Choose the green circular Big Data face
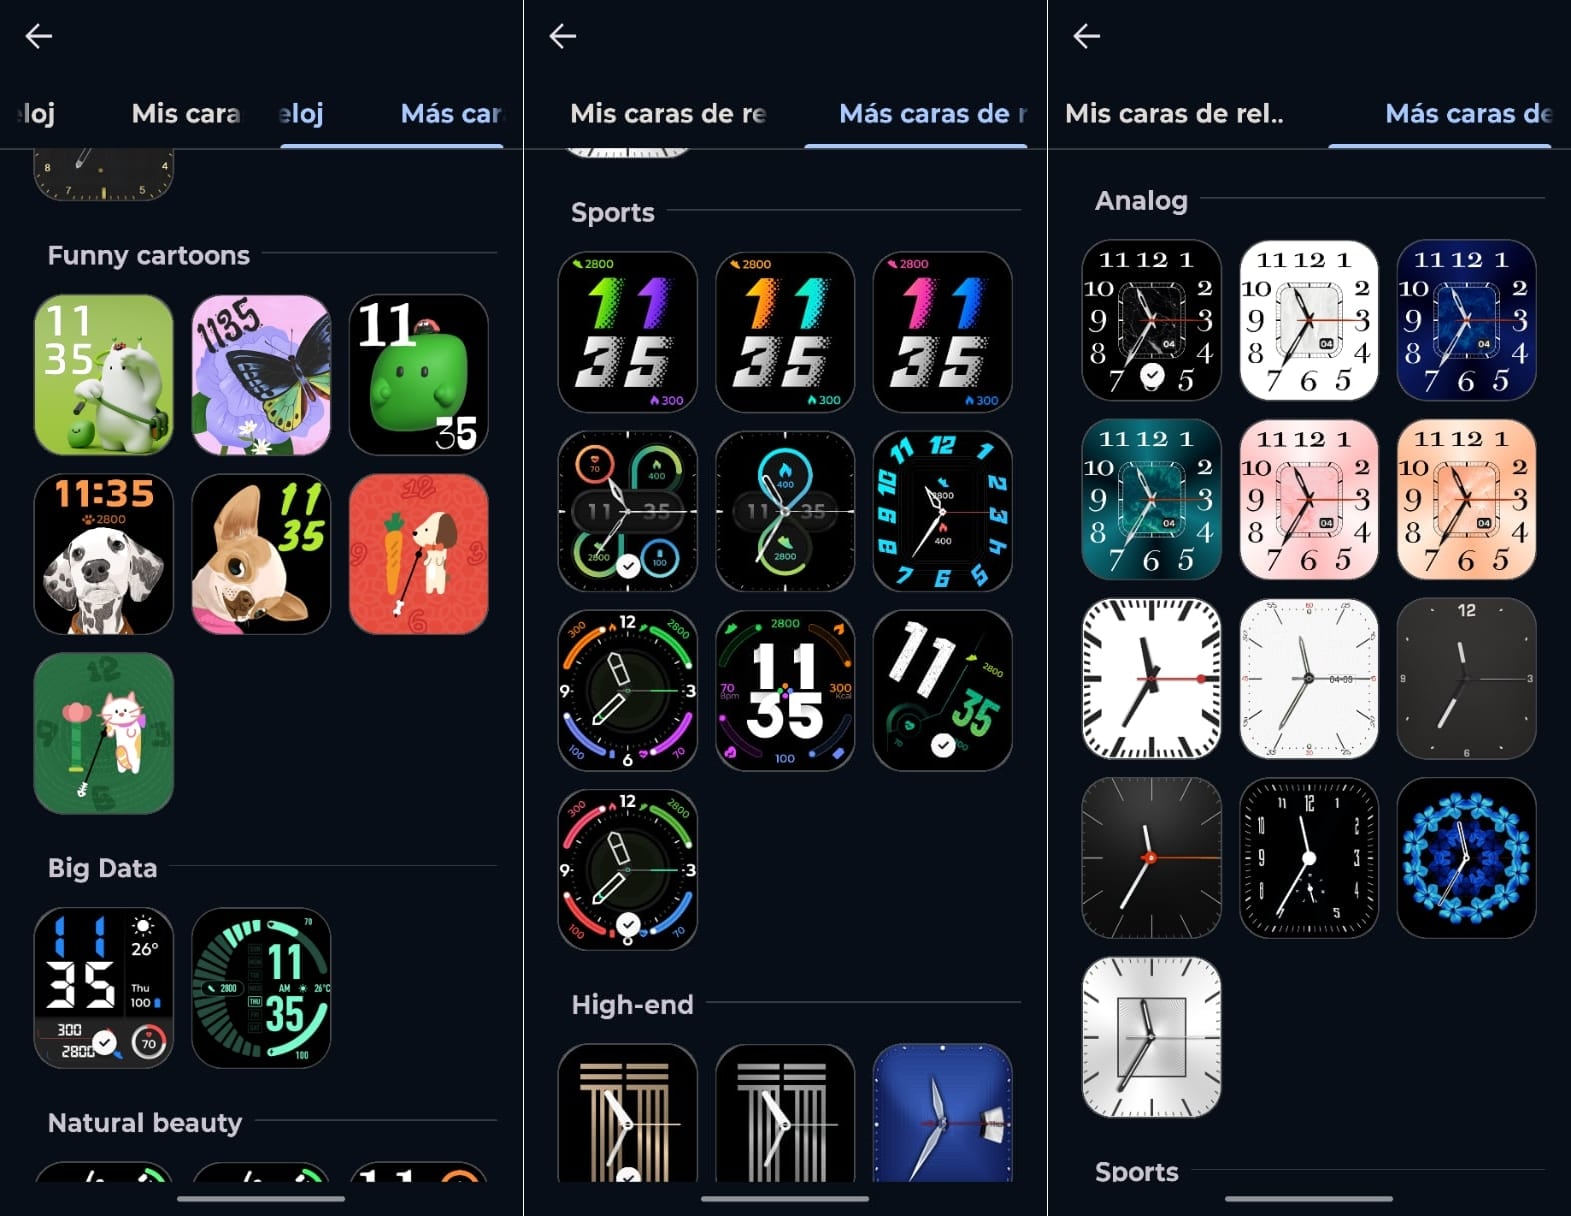1571x1216 pixels. [x=261, y=988]
